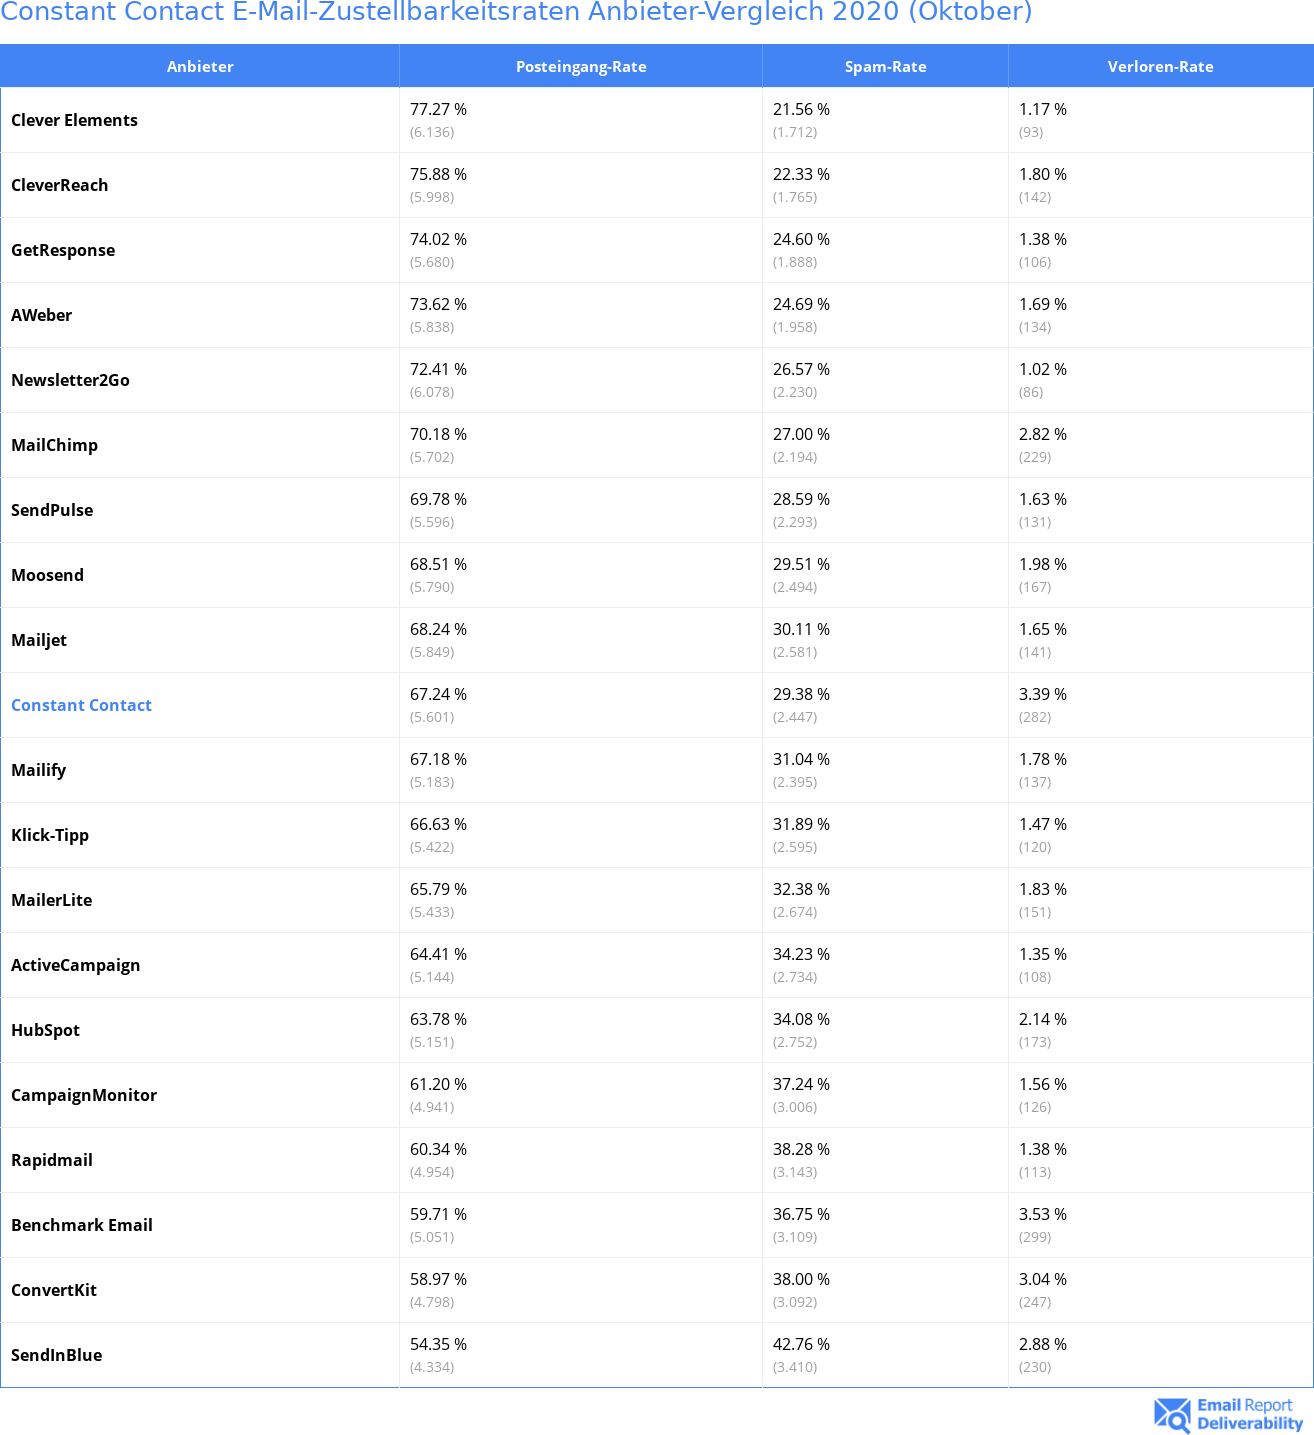Viewport: 1314px width, 1435px height.
Task: Select the SendInBlue provider name
Action: coord(56,1355)
